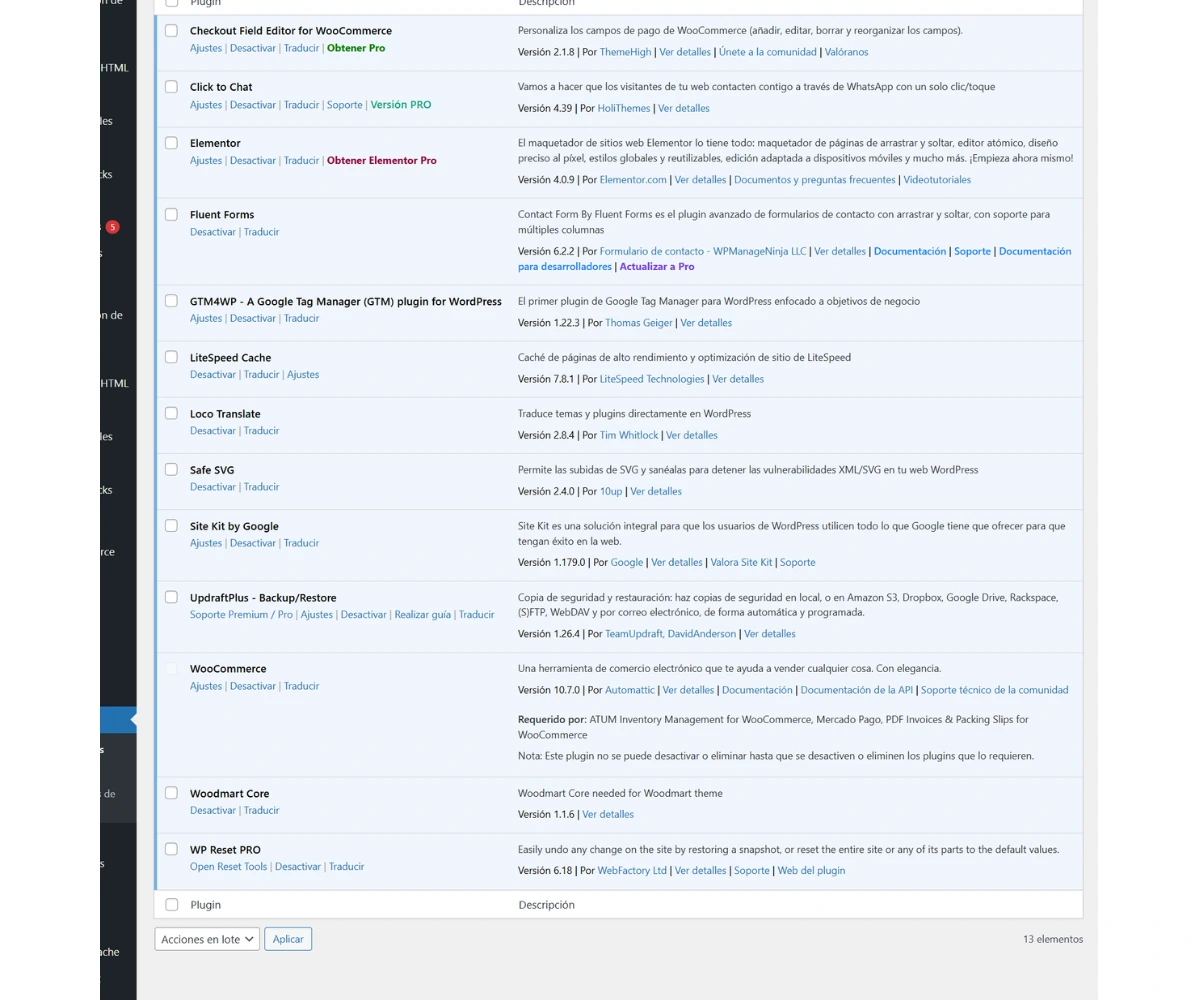
Task: Select the Elementor plugin checkbox
Action: [x=171, y=143]
